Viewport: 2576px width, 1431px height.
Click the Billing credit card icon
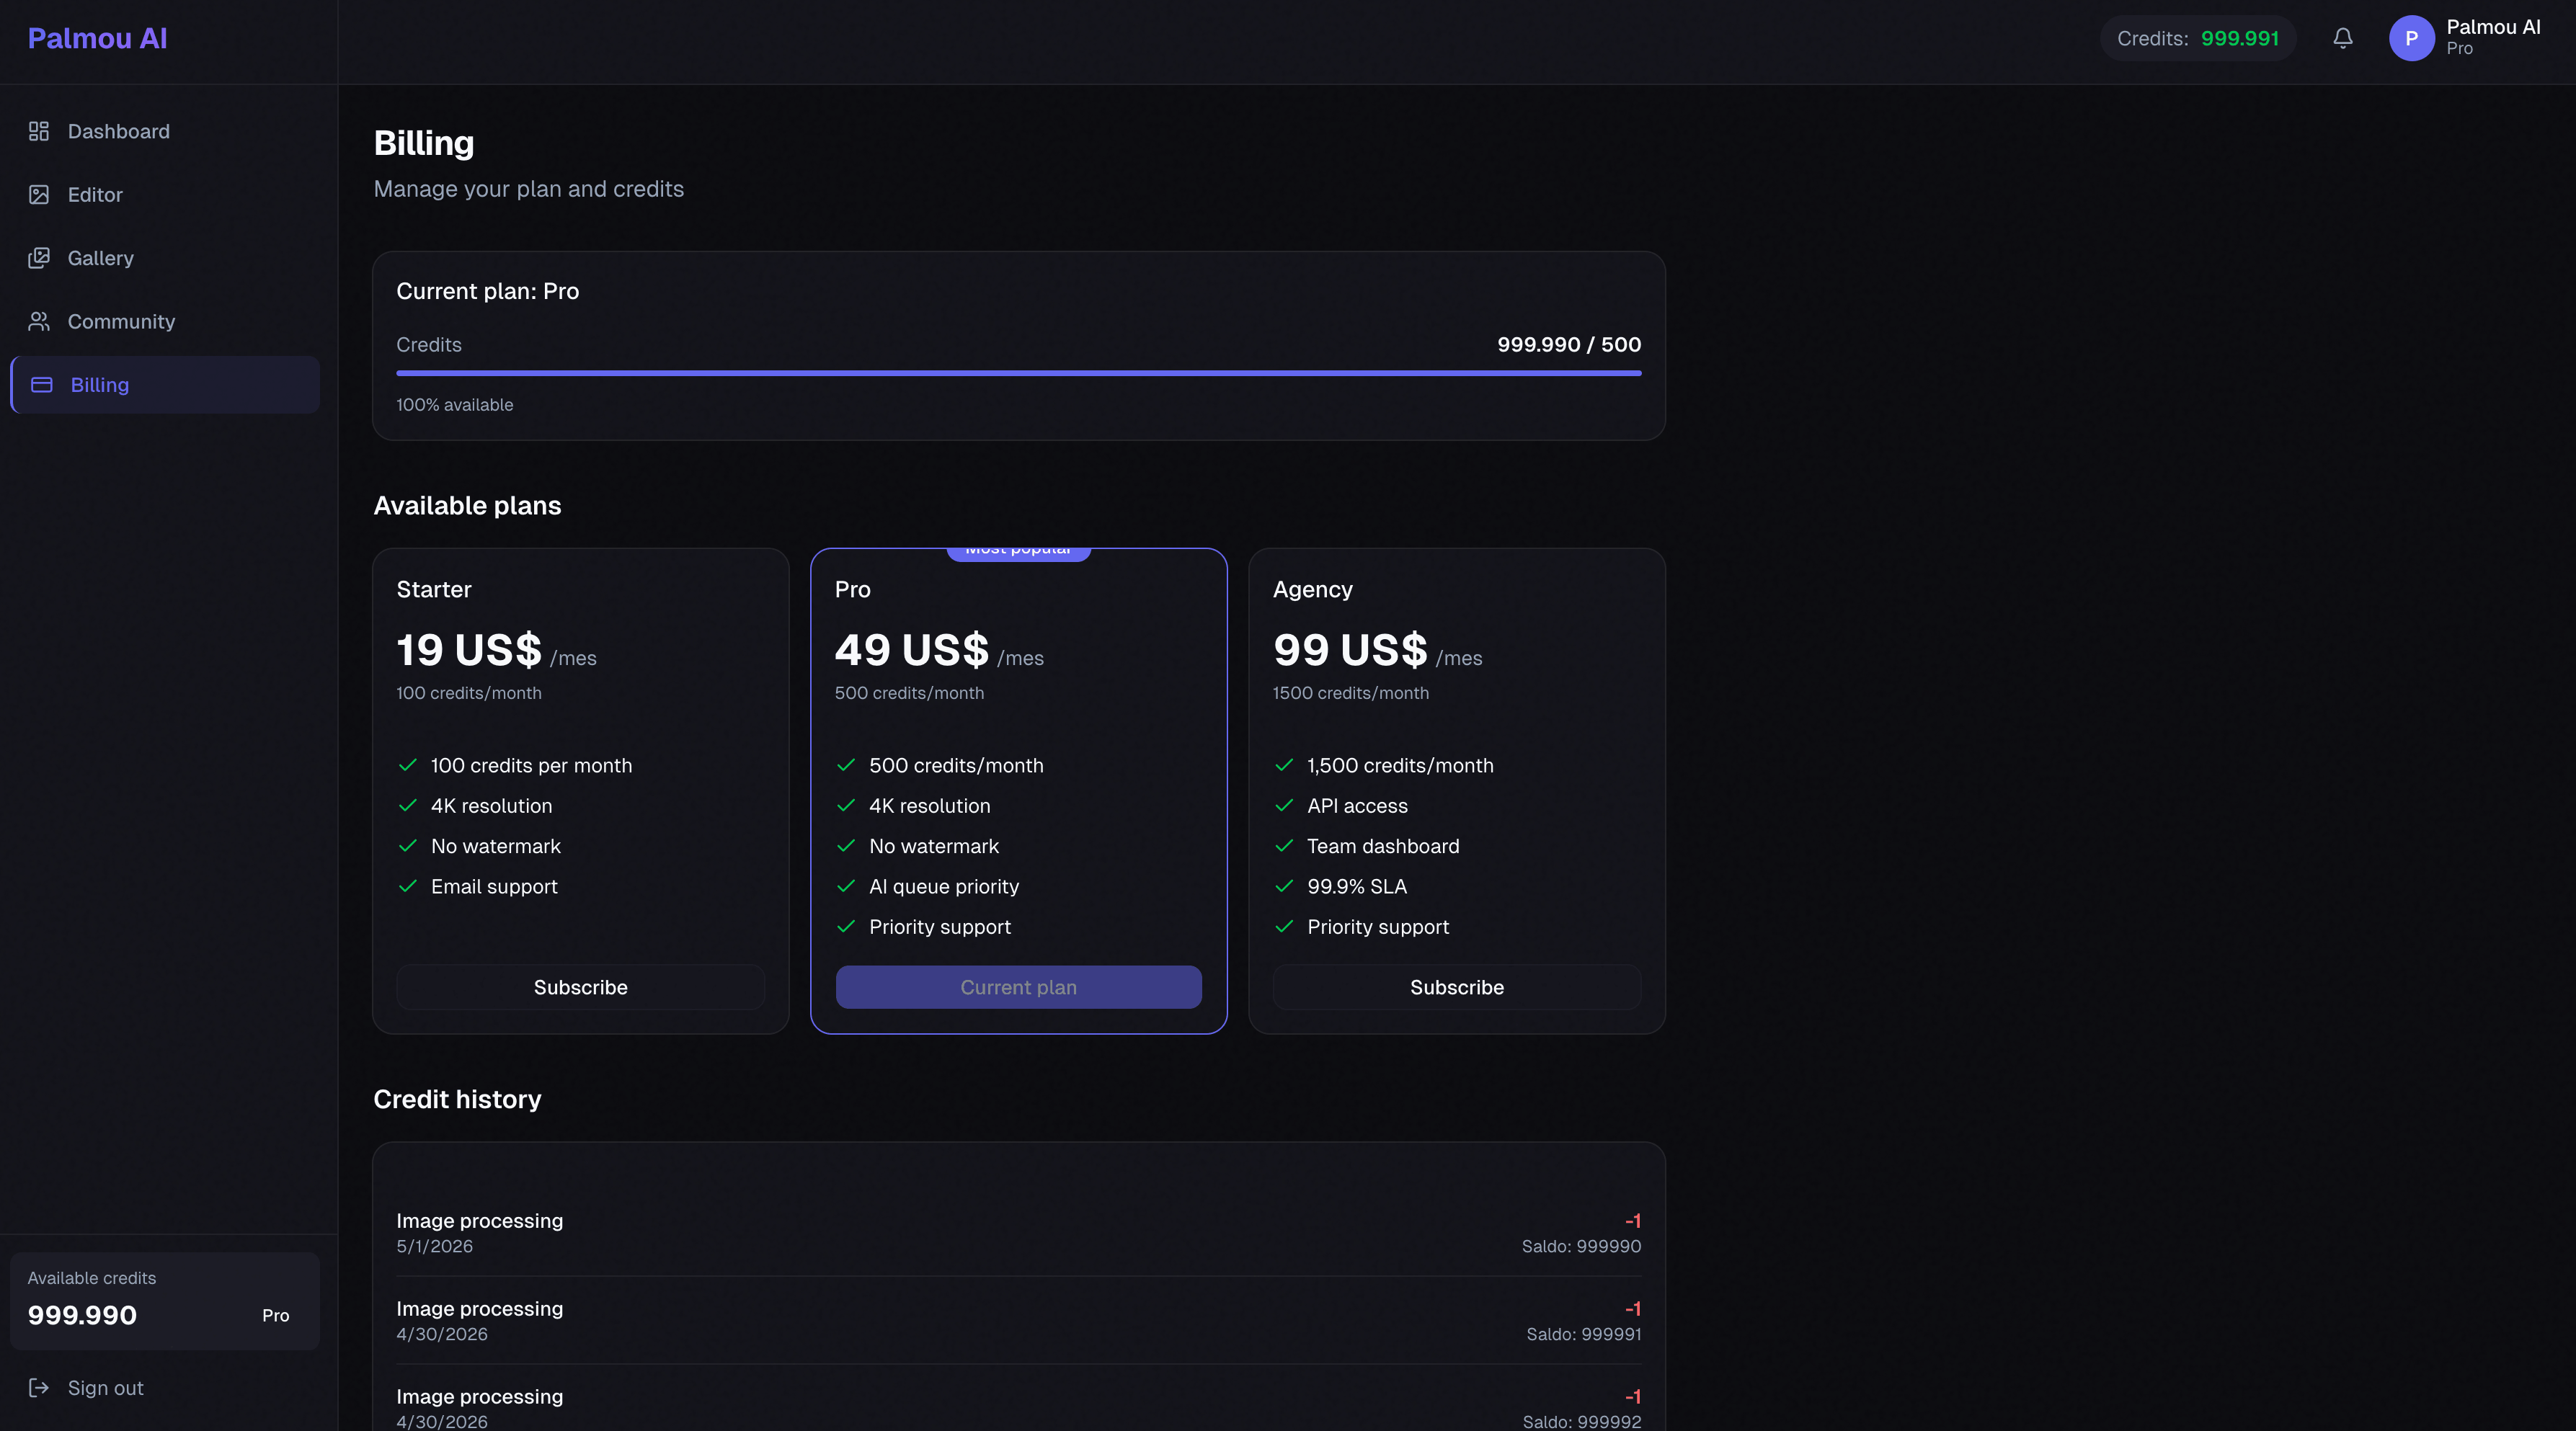(42, 385)
